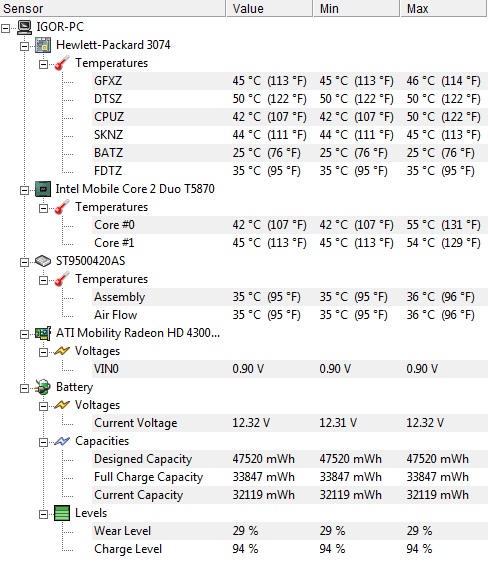Select the Designed Capacity row

290,459
